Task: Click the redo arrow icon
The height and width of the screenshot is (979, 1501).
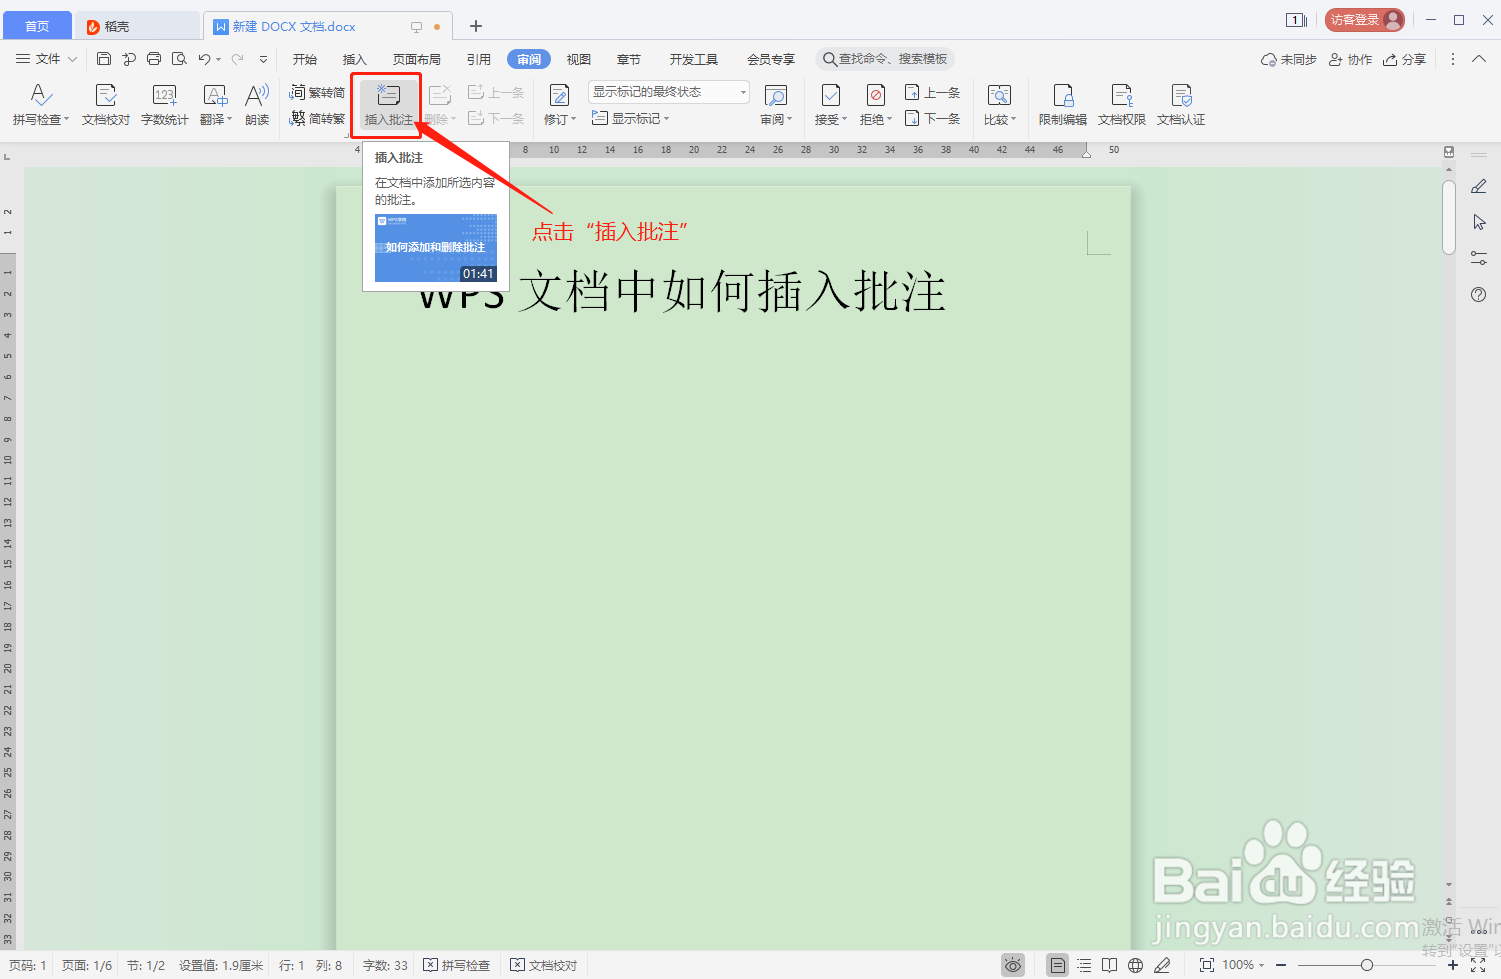Action: pyautogui.click(x=238, y=59)
